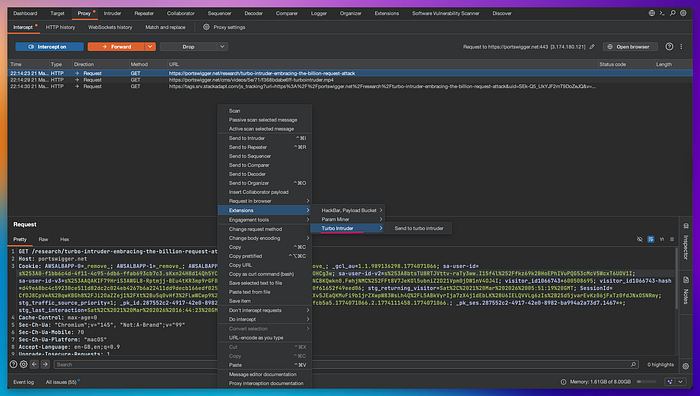The height and width of the screenshot is (396, 700).
Task: Adjust the memory usage slider in status bar
Action: coord(646,382)
